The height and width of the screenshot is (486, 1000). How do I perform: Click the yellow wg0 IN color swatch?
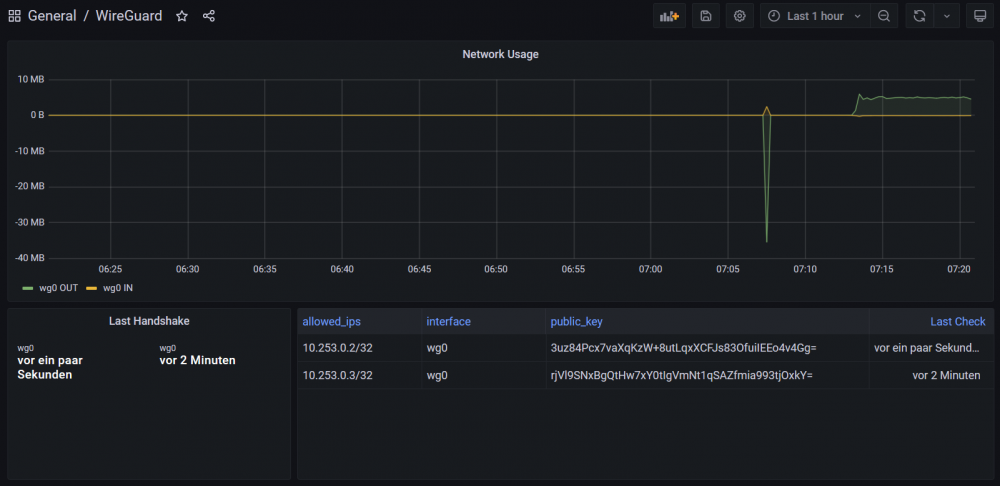(91, 288)
